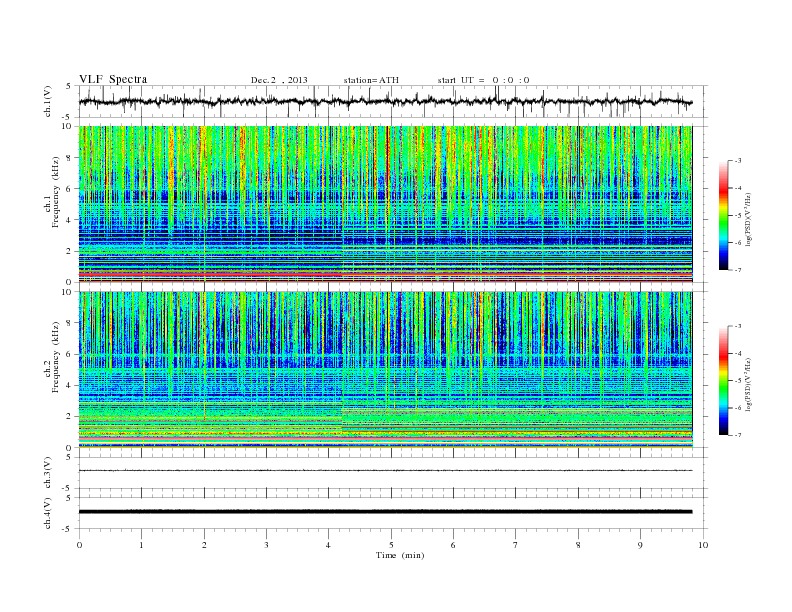Click the "-7" value on ch.2 colorbar

(738, 435)
